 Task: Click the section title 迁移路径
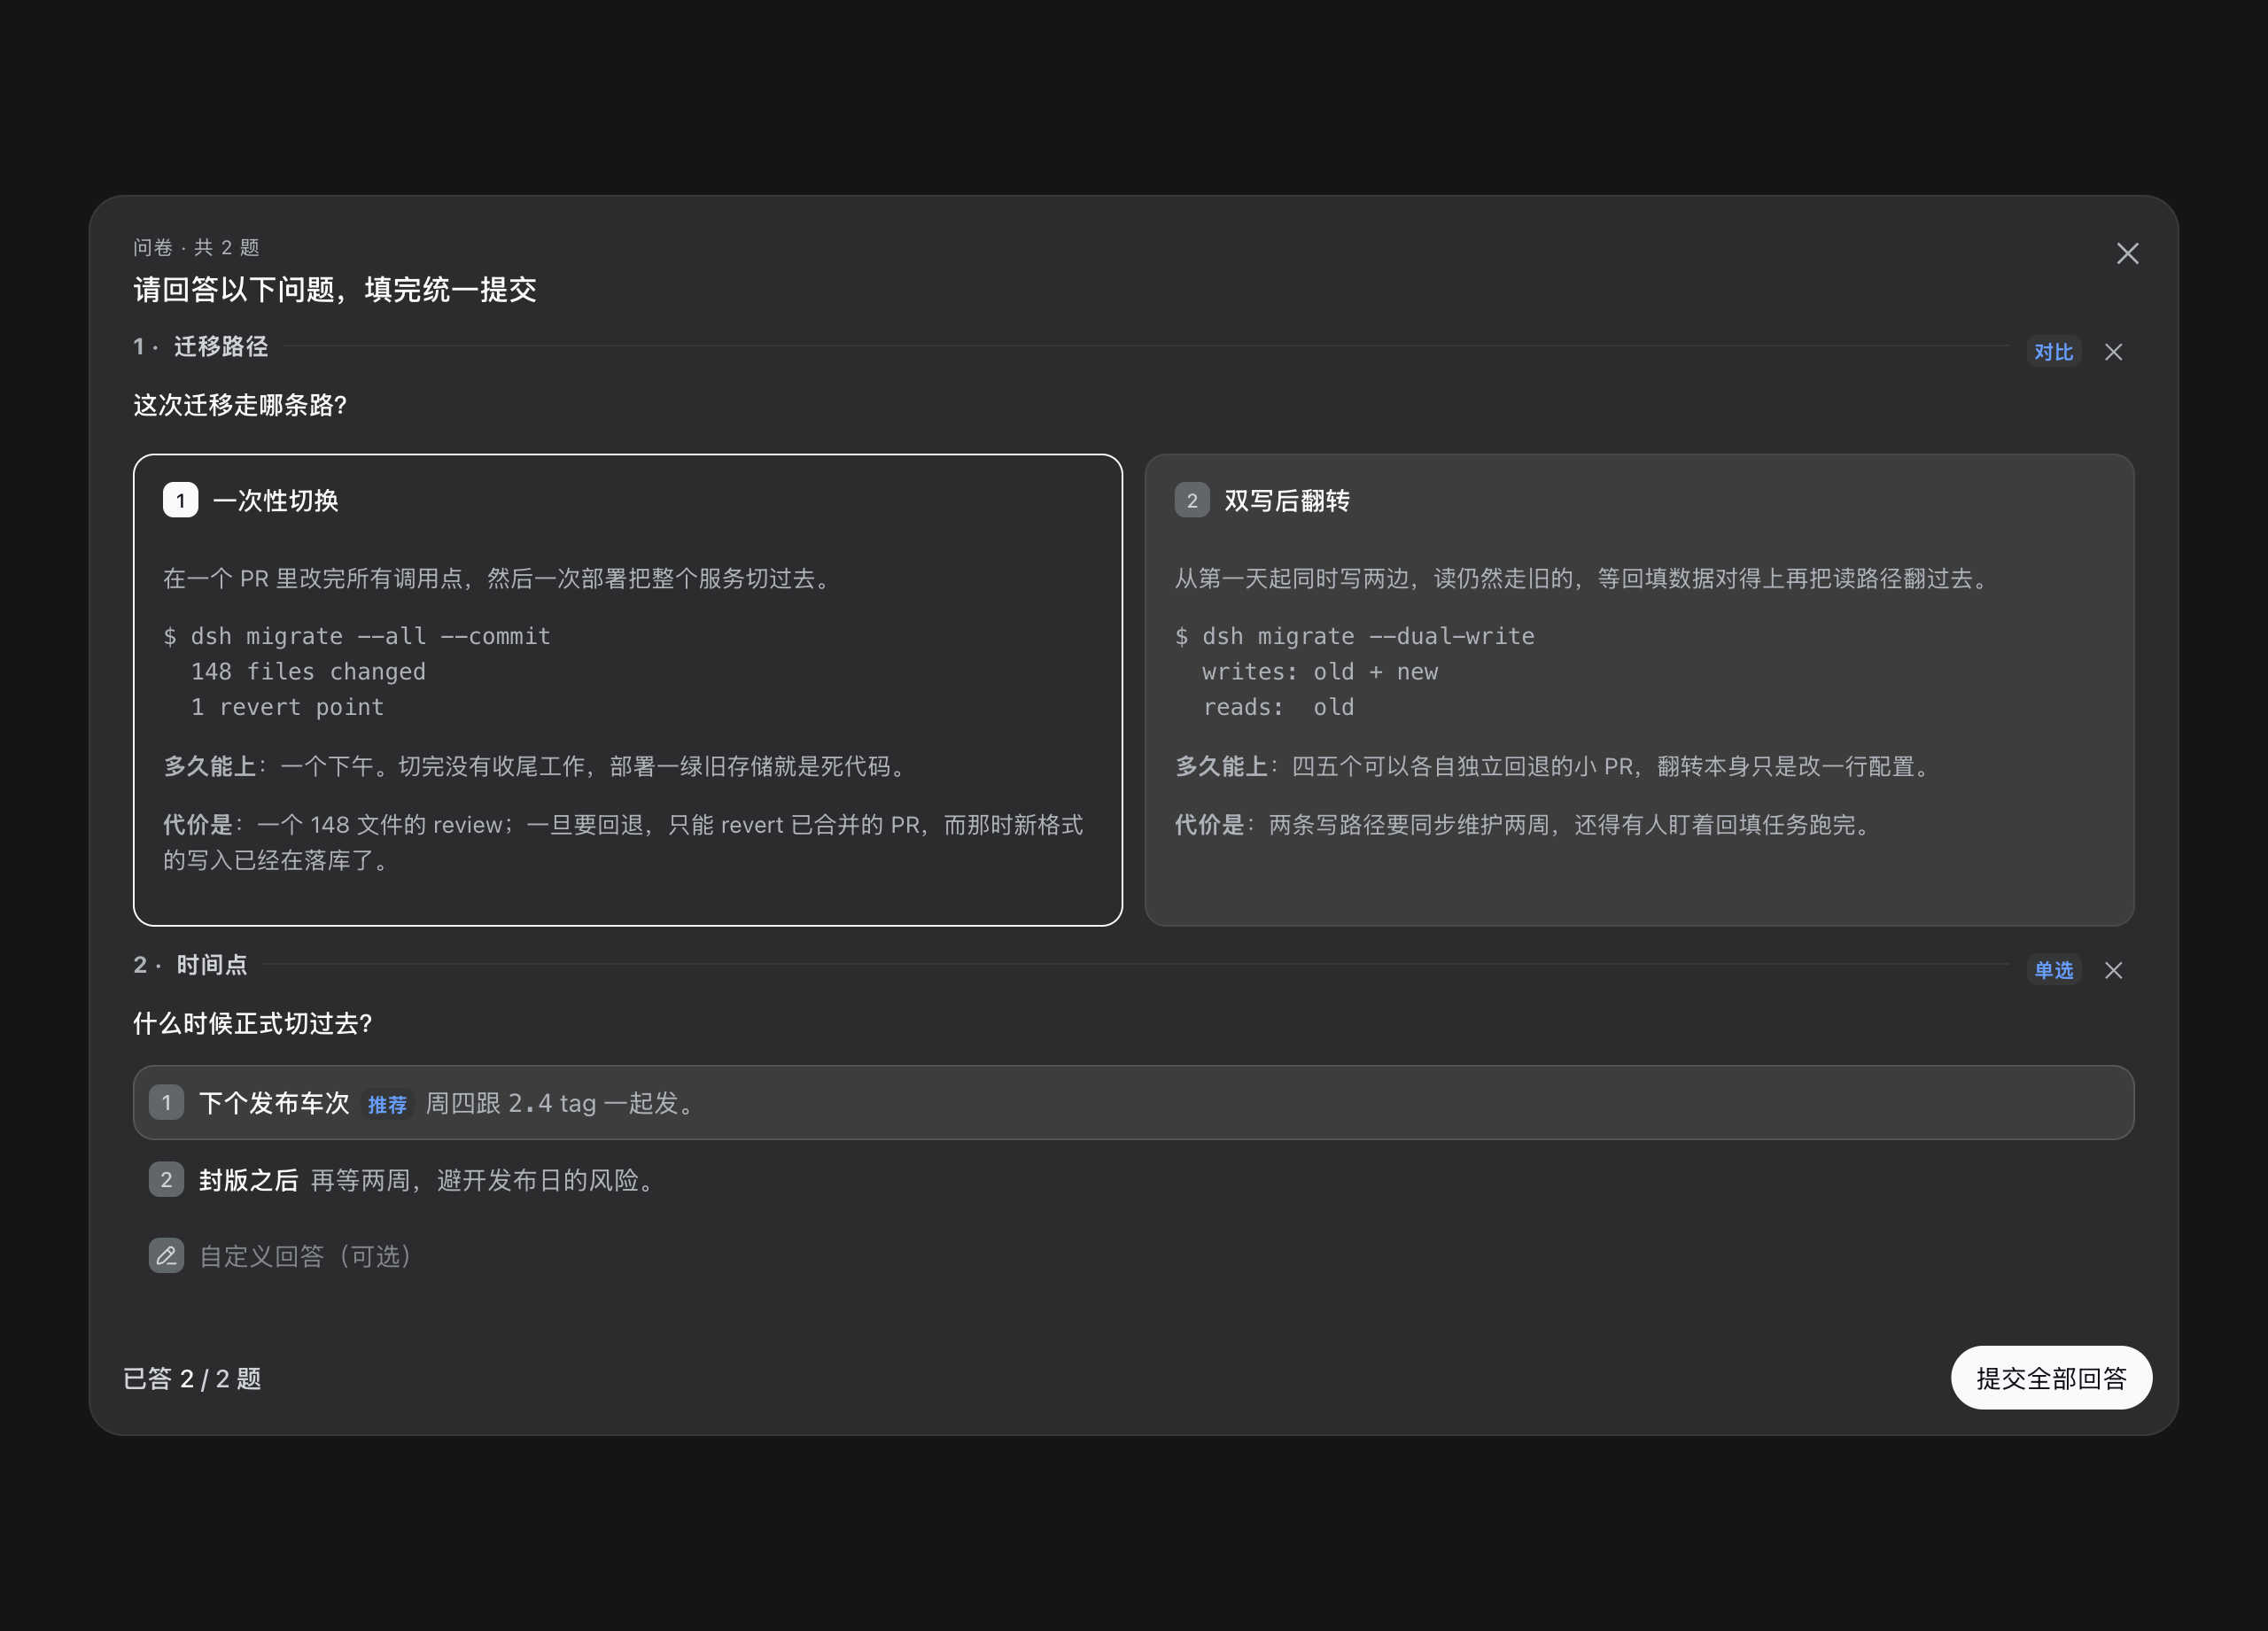point(221,347)
